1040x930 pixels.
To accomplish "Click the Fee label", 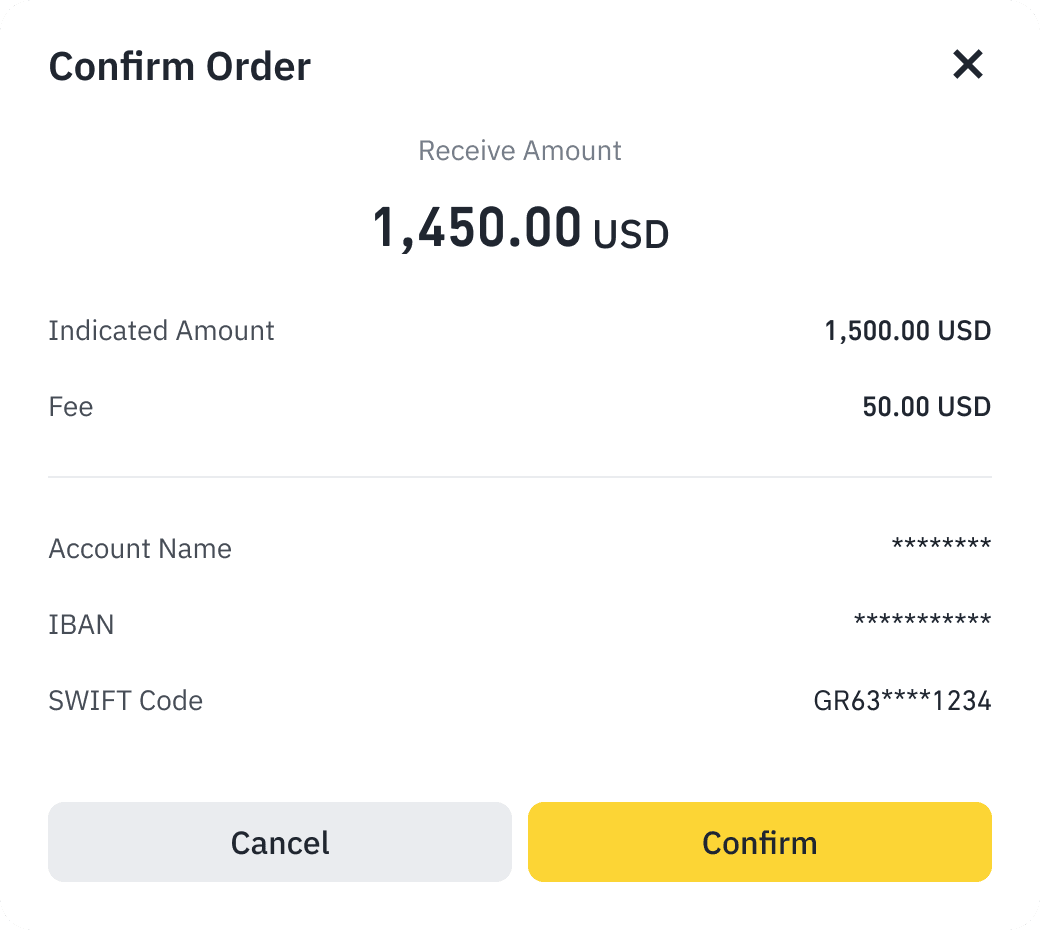I will pos(71,407).
